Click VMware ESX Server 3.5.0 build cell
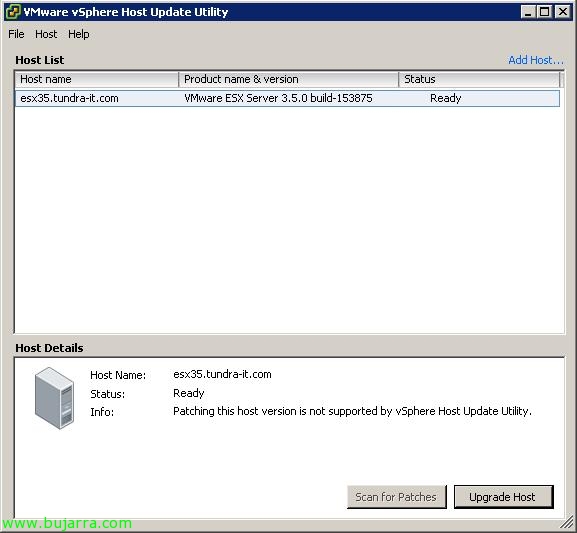577x533 pixels. 278,98
